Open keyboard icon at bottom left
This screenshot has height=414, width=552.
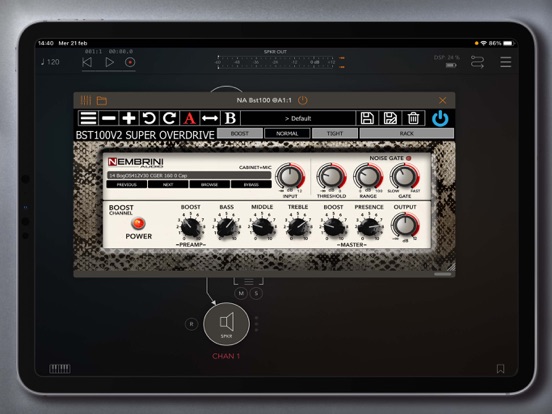59,369
